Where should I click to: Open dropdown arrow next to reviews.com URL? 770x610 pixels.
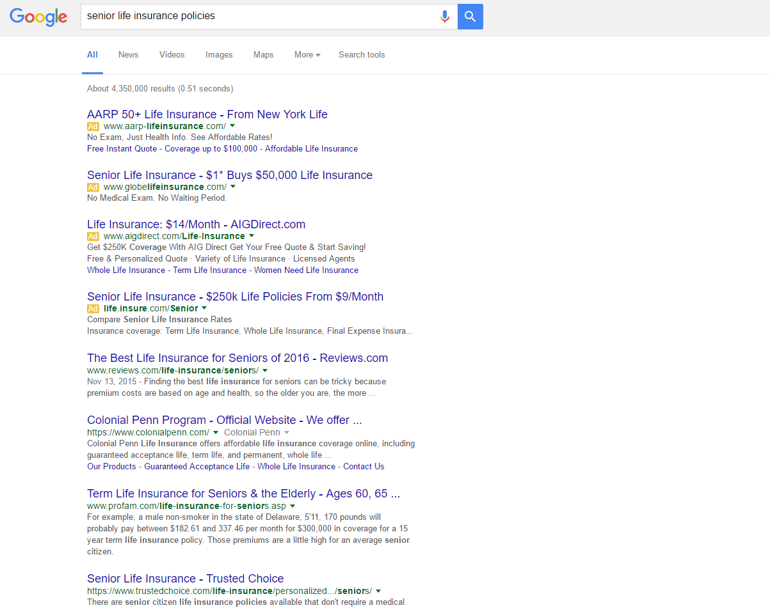266,370
